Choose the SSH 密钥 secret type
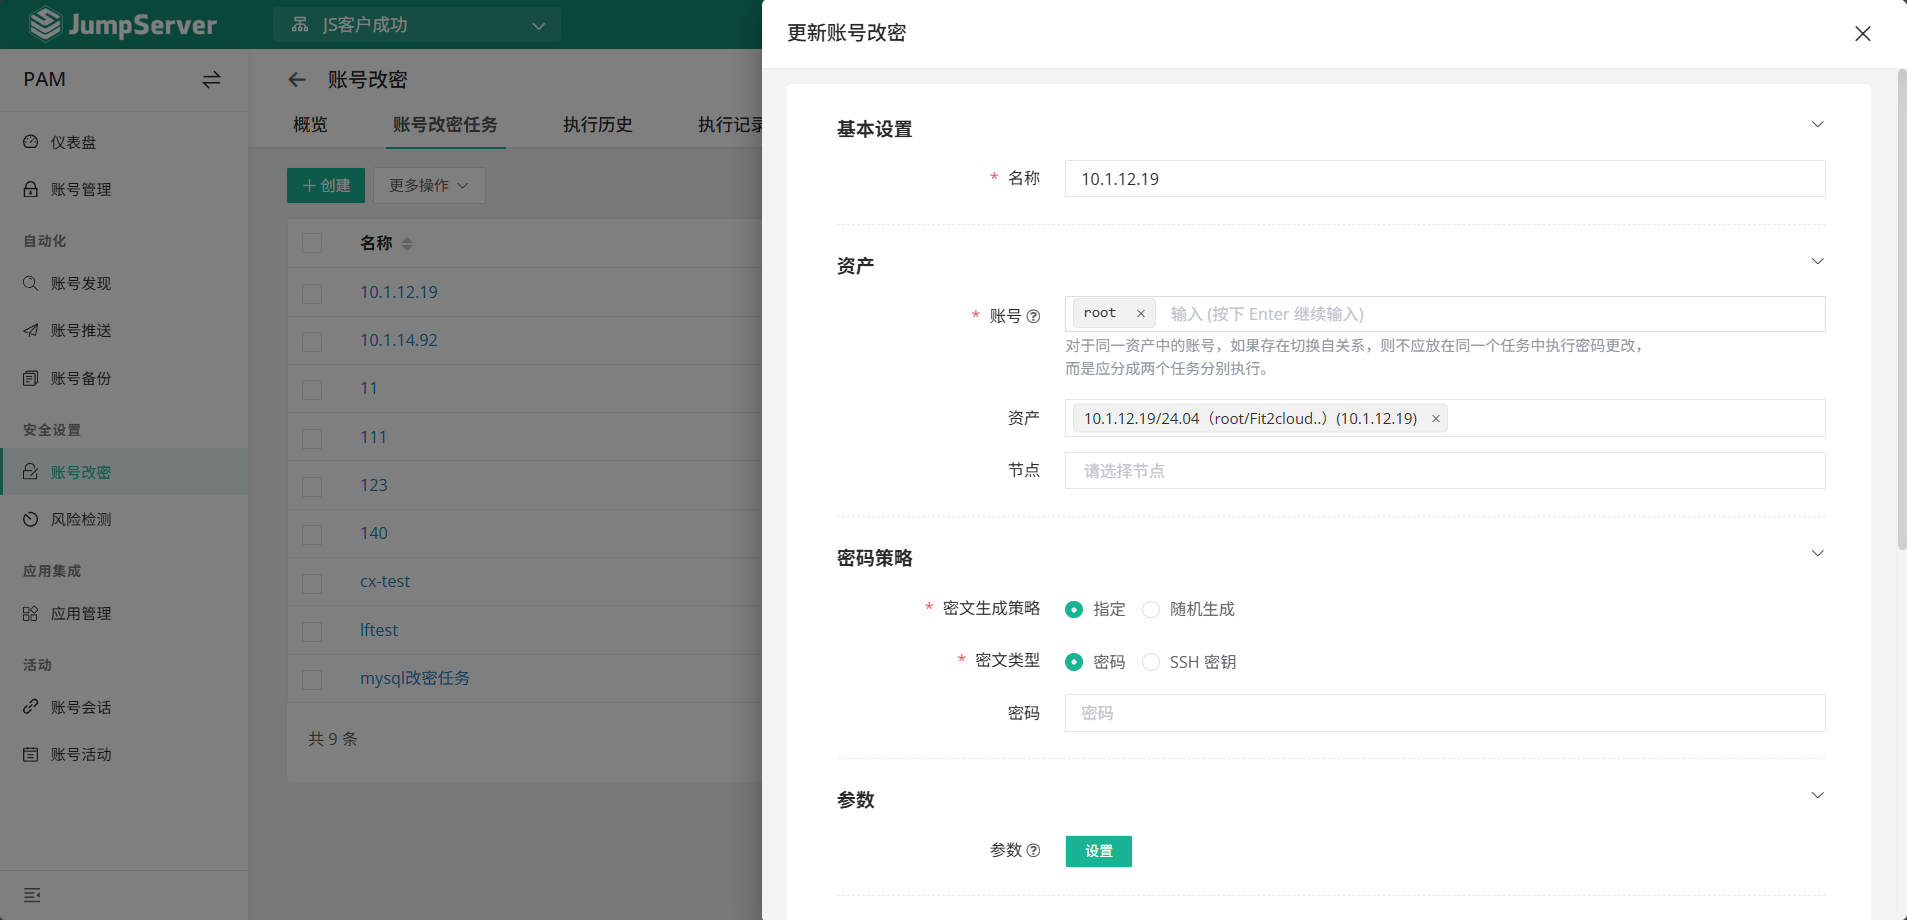This screenshot has height=920, width=1907. click(x=1151, y=661)
